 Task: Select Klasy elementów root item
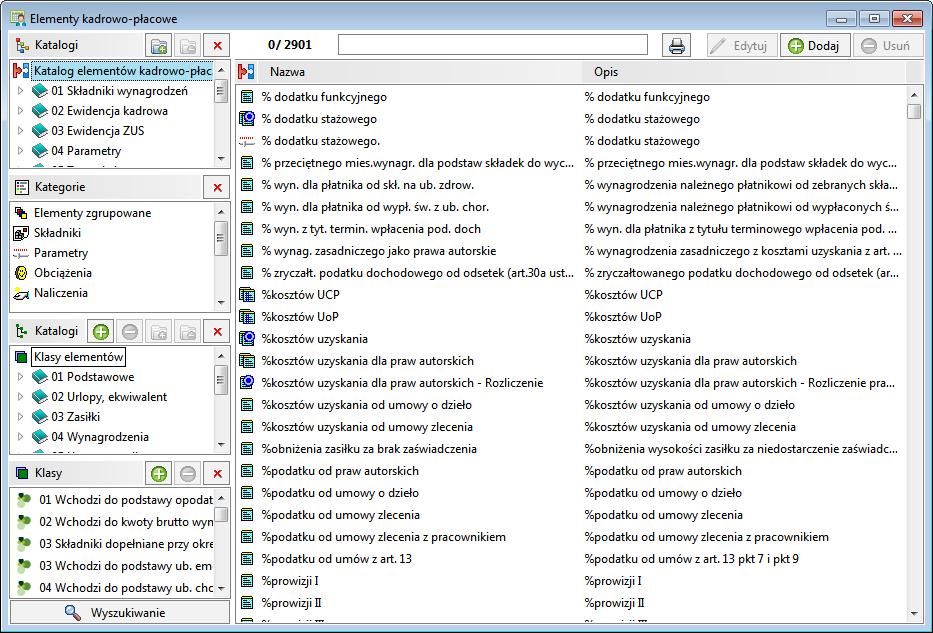pyautogui.click(x=78, y=357)
